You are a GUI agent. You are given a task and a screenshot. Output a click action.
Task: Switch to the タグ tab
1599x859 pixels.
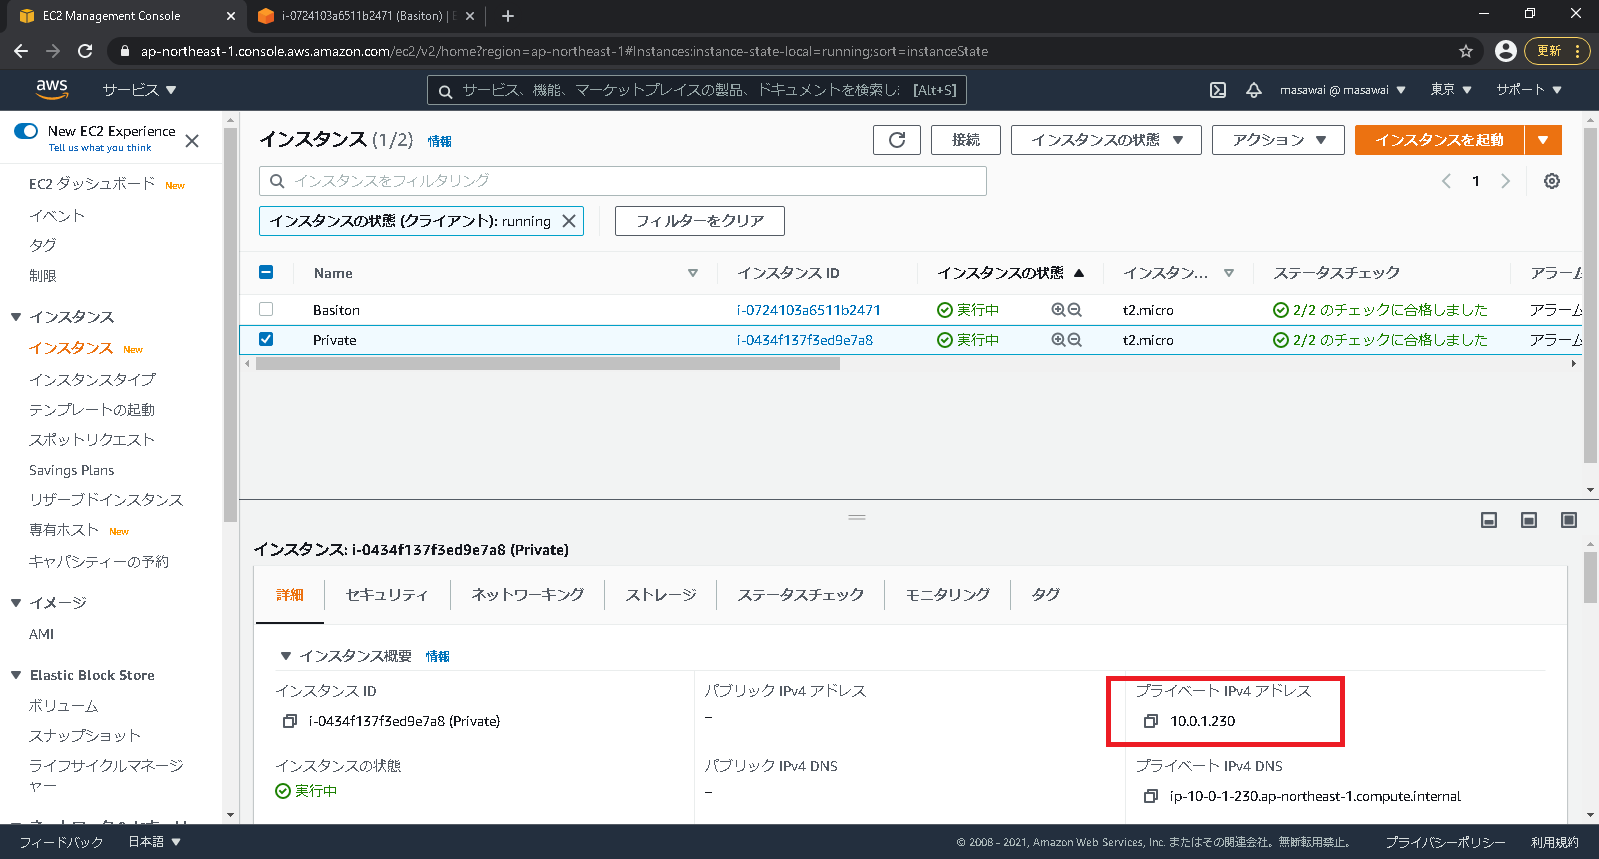(x=1045, y=595)
